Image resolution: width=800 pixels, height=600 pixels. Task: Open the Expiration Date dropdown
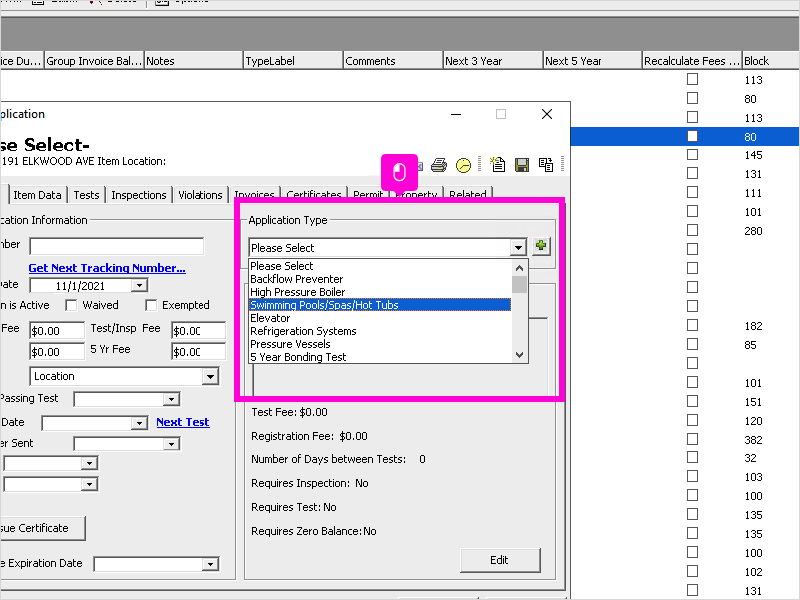point(210,564)
